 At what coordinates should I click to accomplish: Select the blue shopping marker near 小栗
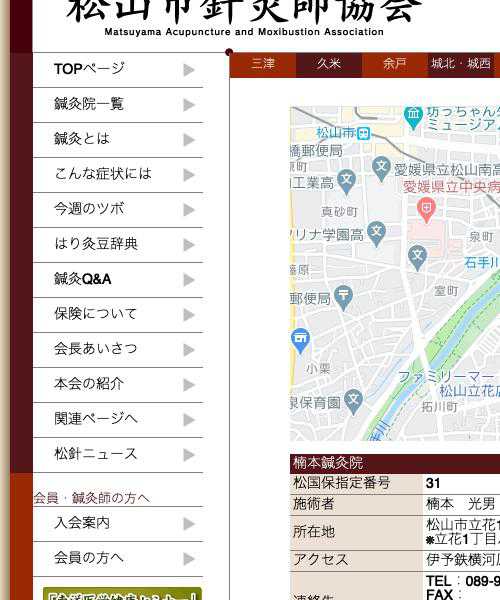click(300, 340)
